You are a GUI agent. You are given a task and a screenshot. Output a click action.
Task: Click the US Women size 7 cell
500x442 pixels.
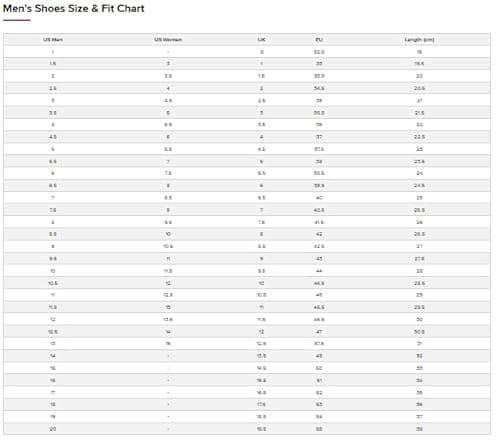pos(168,161)
